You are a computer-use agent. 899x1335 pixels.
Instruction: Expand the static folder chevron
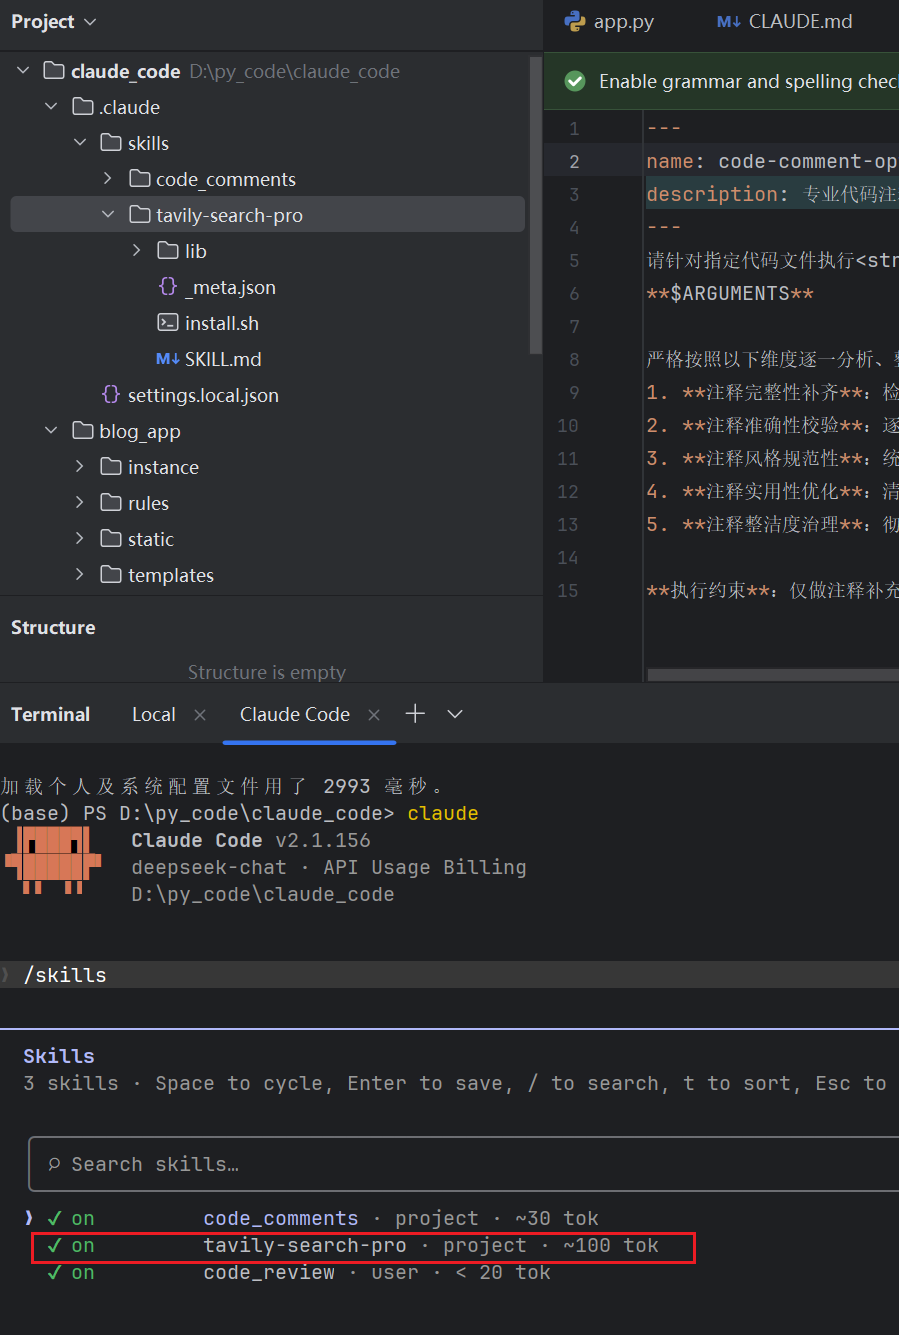click(x=80, y=539)
